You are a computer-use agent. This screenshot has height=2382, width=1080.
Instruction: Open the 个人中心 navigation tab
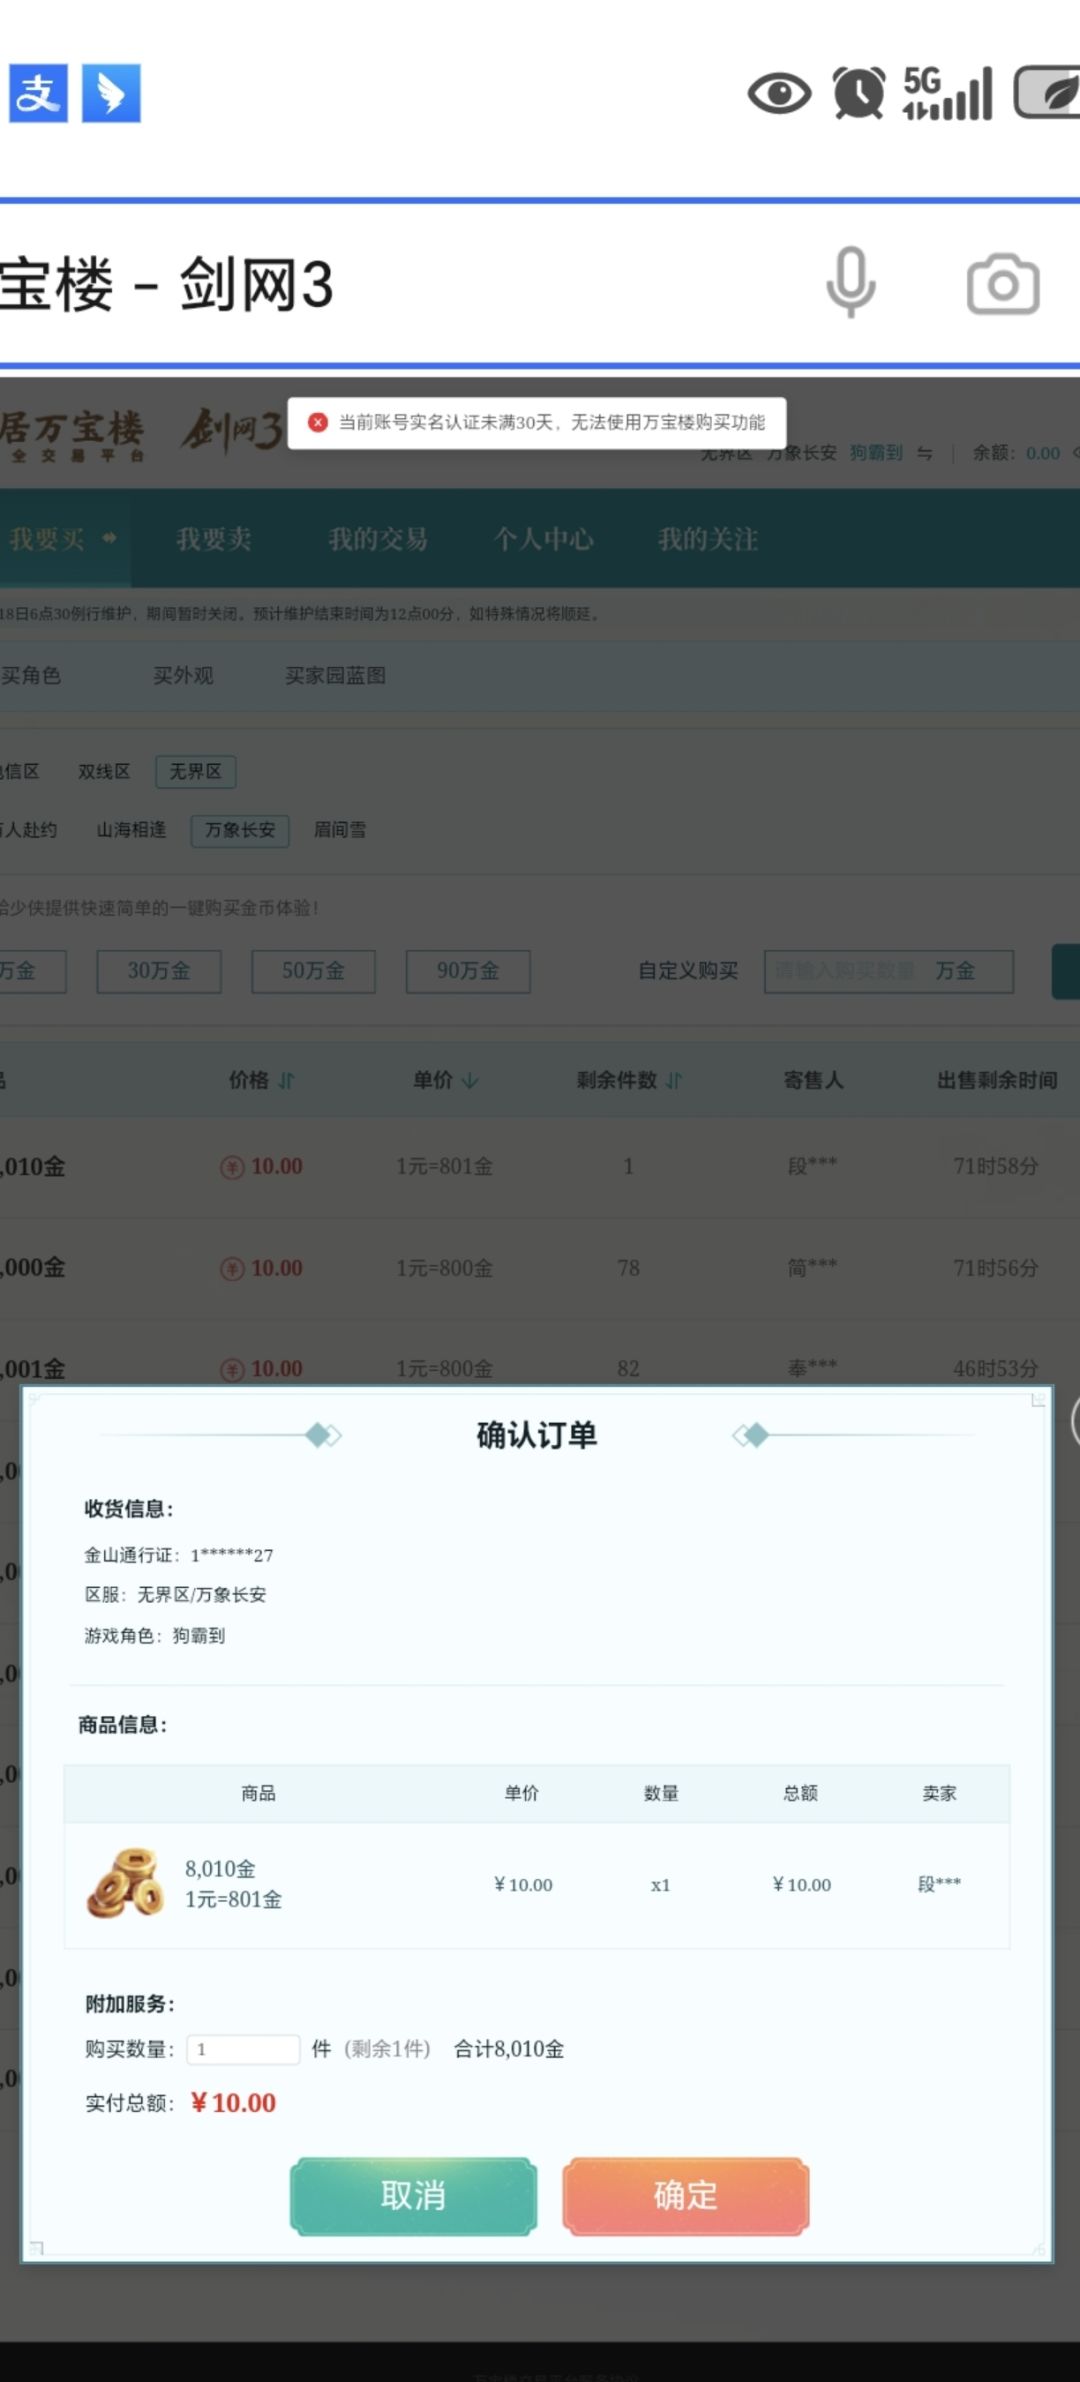(x=543, y=539)
